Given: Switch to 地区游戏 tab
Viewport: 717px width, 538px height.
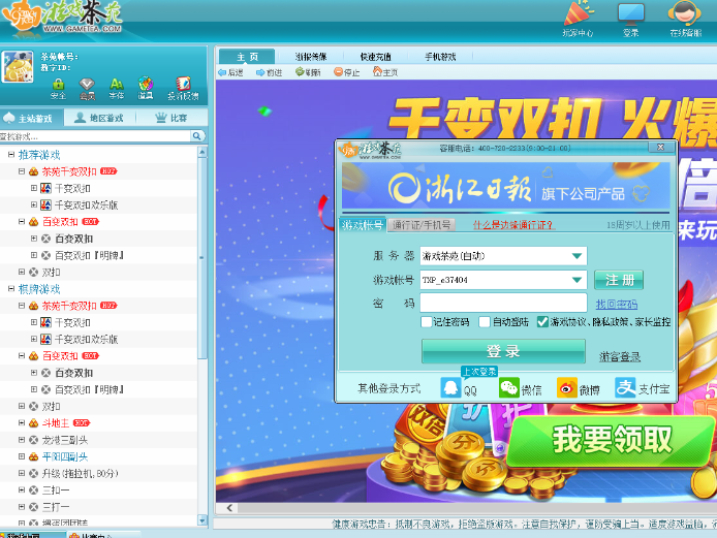Looking at the screenshot, I should click(100, 118).
